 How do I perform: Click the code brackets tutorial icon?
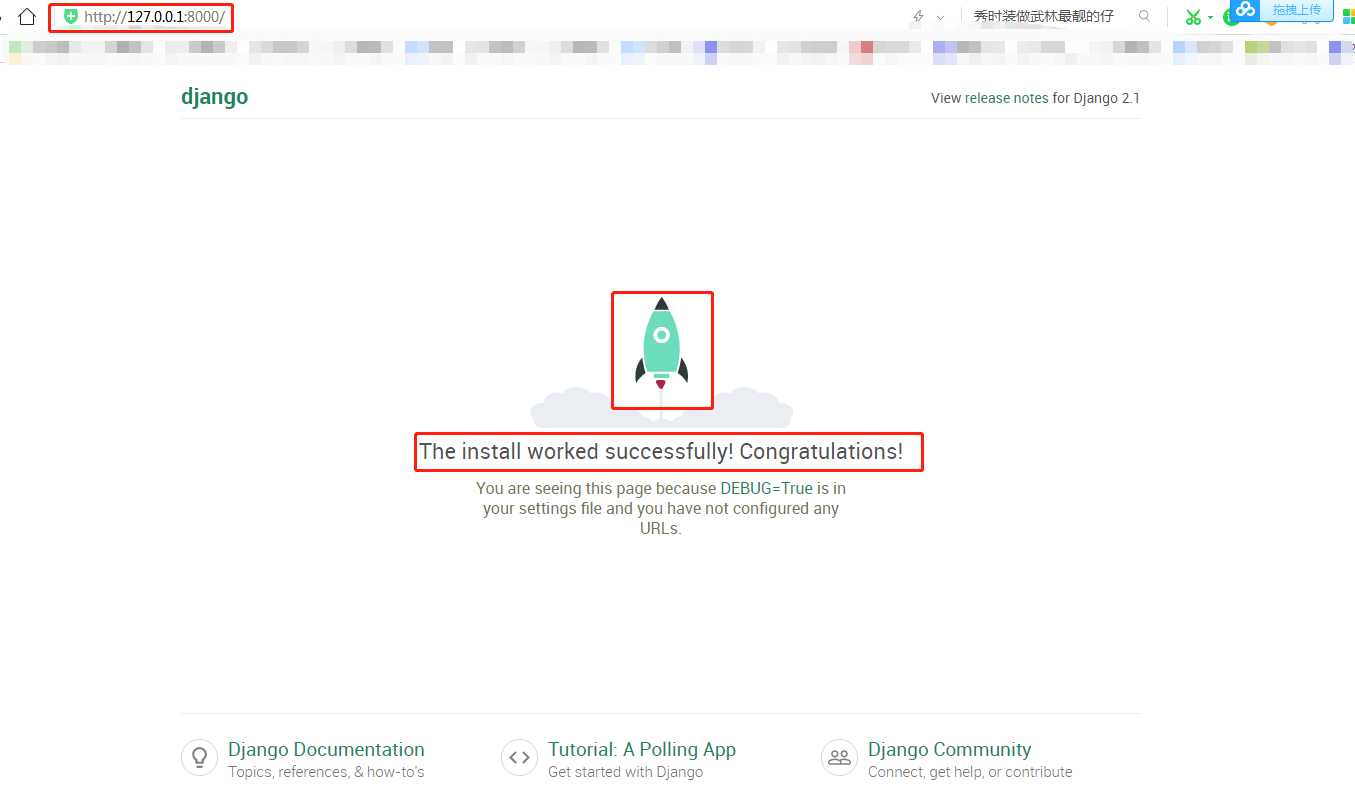coord(519,757)
